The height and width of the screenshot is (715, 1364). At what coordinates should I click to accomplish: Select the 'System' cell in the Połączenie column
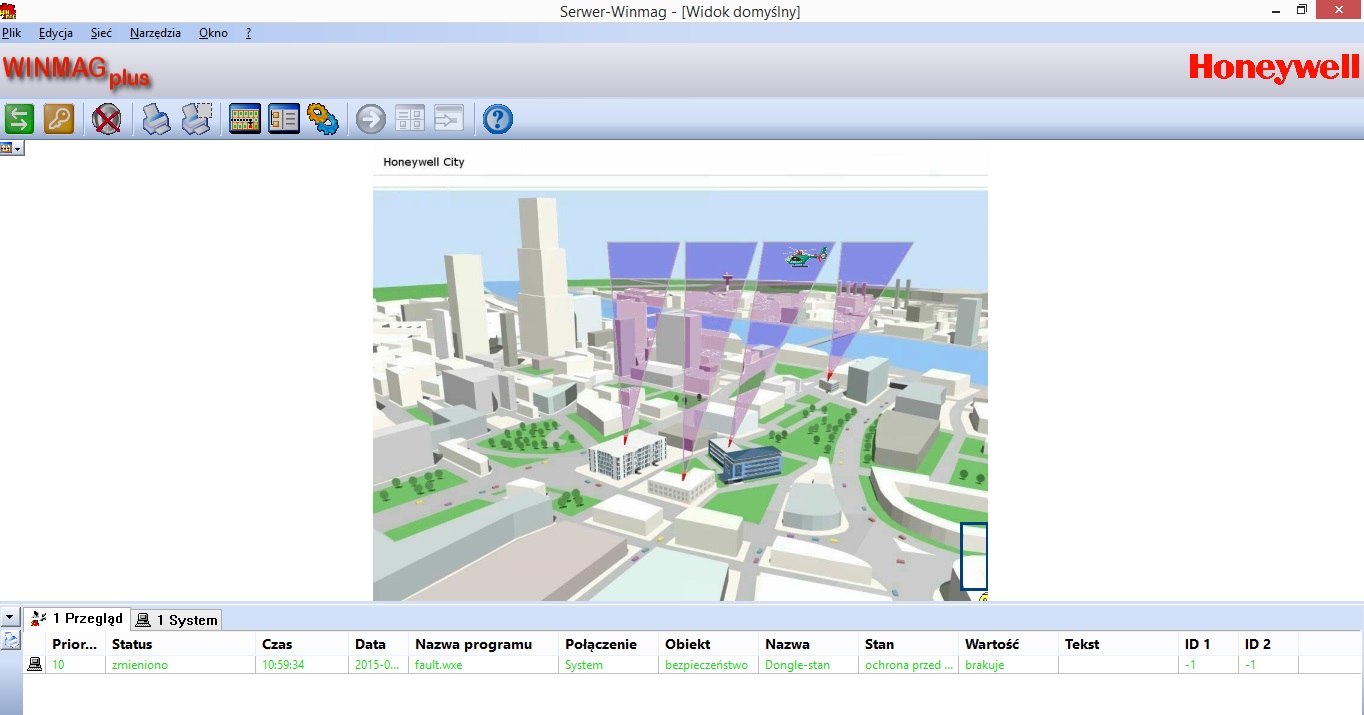click(609, 664)
